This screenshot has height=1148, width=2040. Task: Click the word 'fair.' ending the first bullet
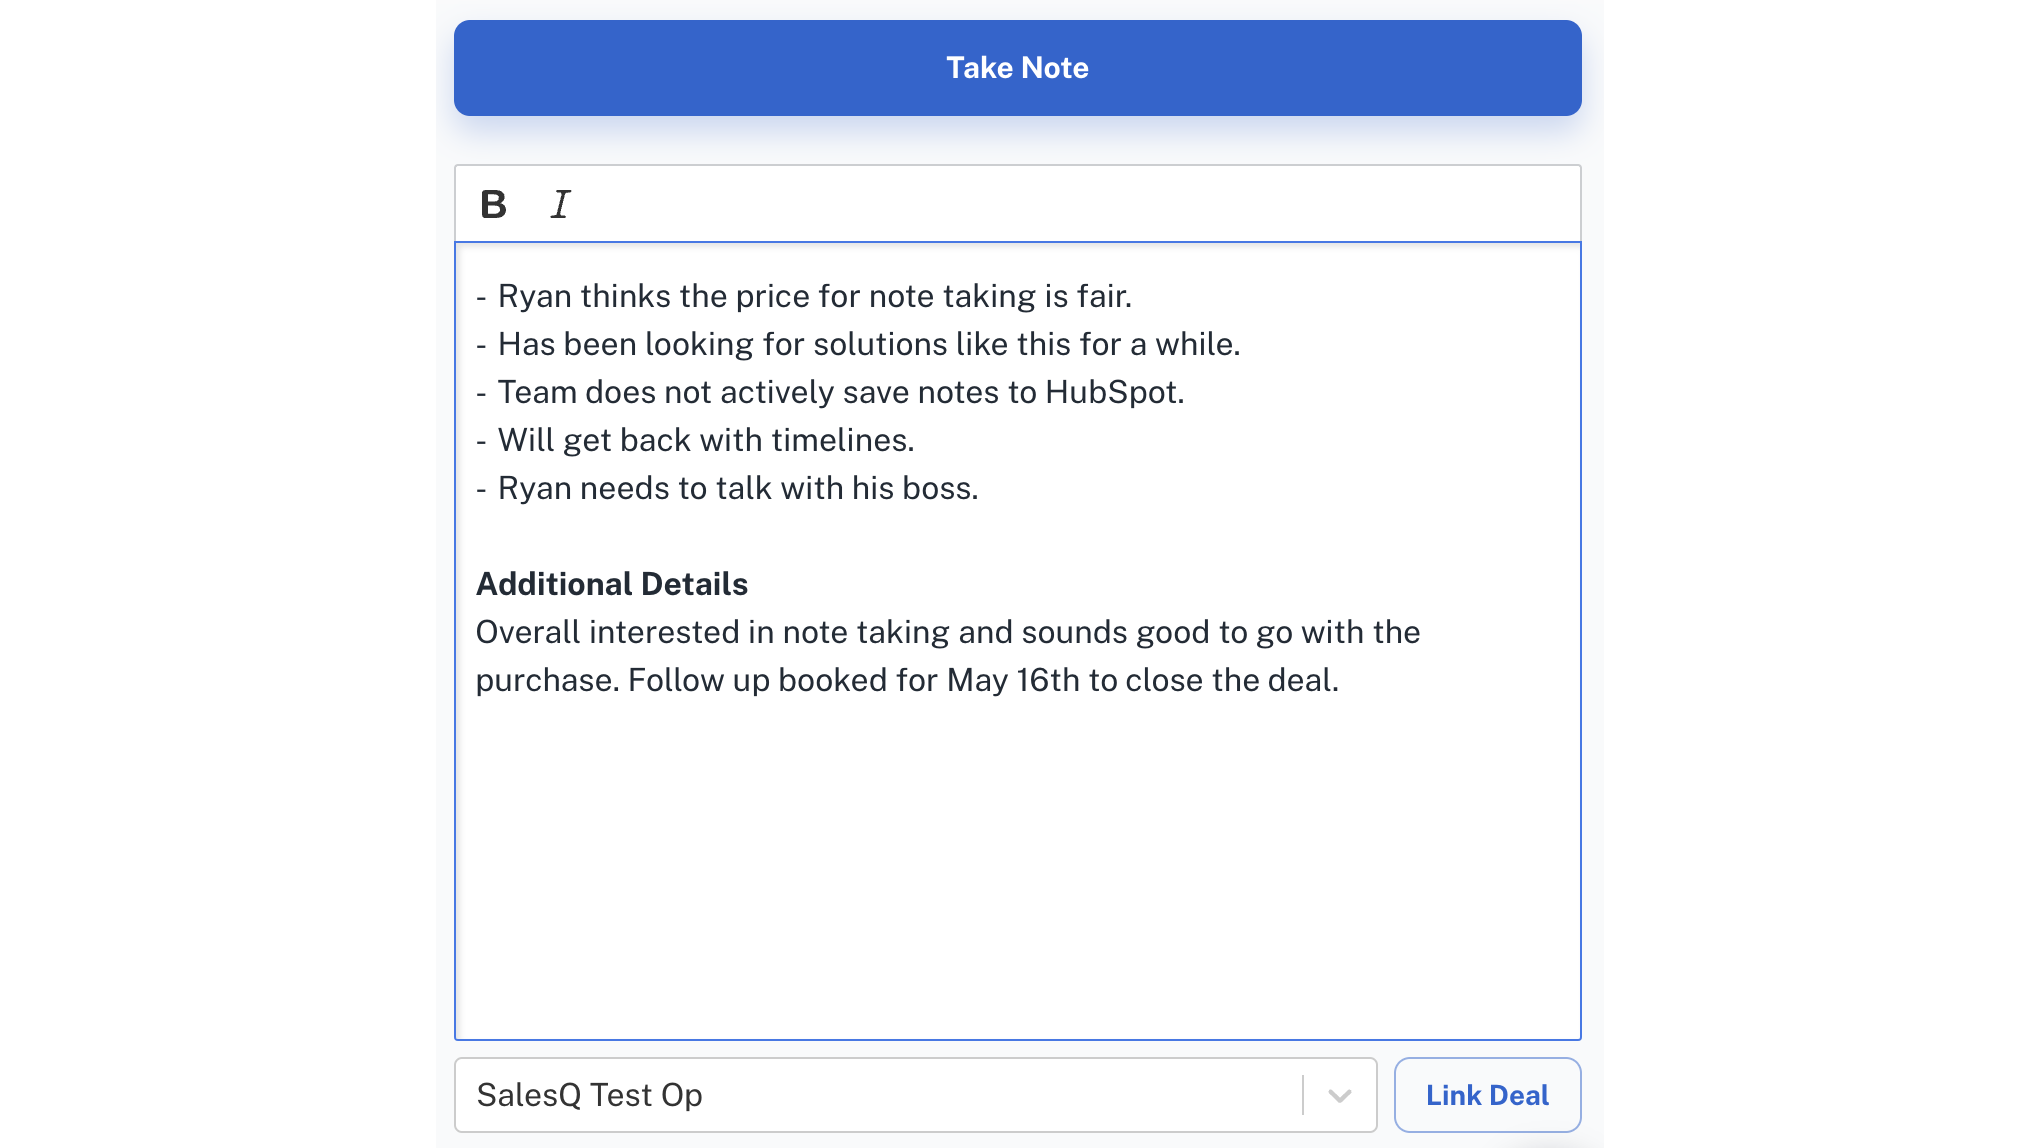click(x=1104, y=297)
